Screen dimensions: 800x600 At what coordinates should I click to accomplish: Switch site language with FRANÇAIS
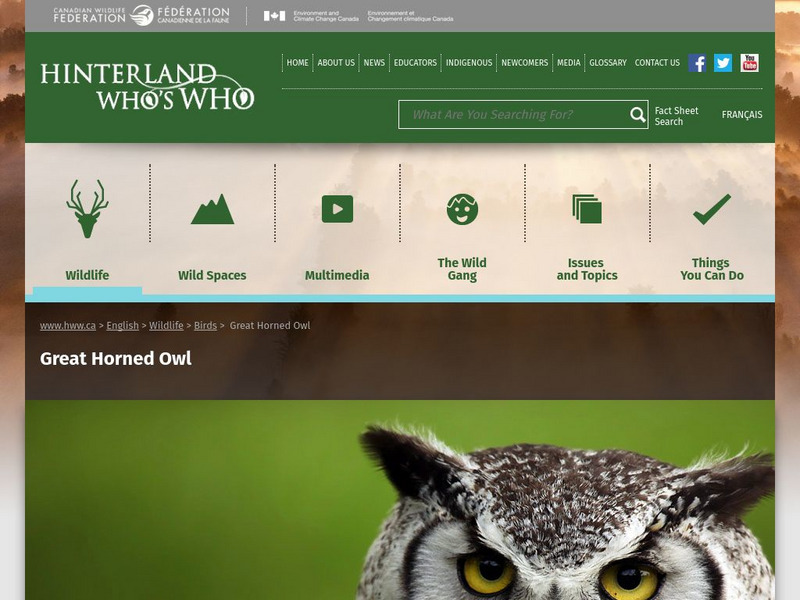(742, 114)
